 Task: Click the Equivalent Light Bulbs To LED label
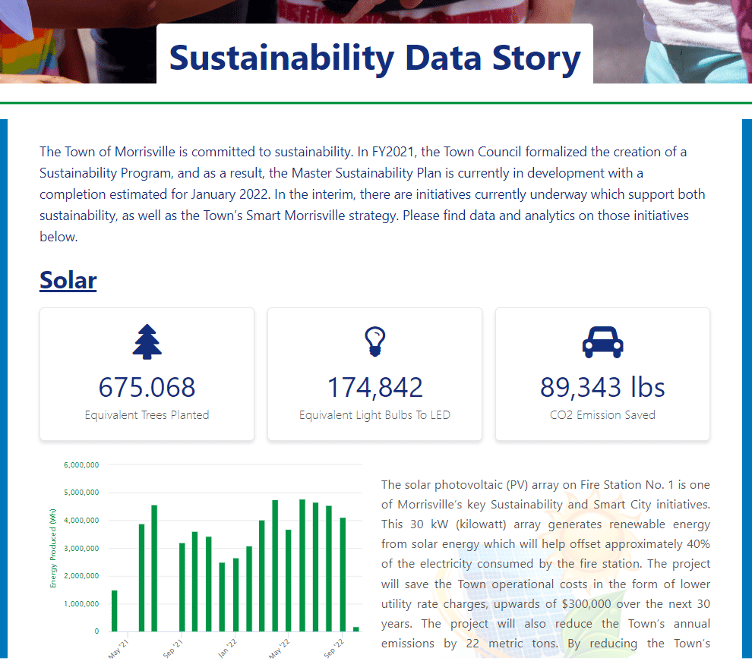(375, 415)
